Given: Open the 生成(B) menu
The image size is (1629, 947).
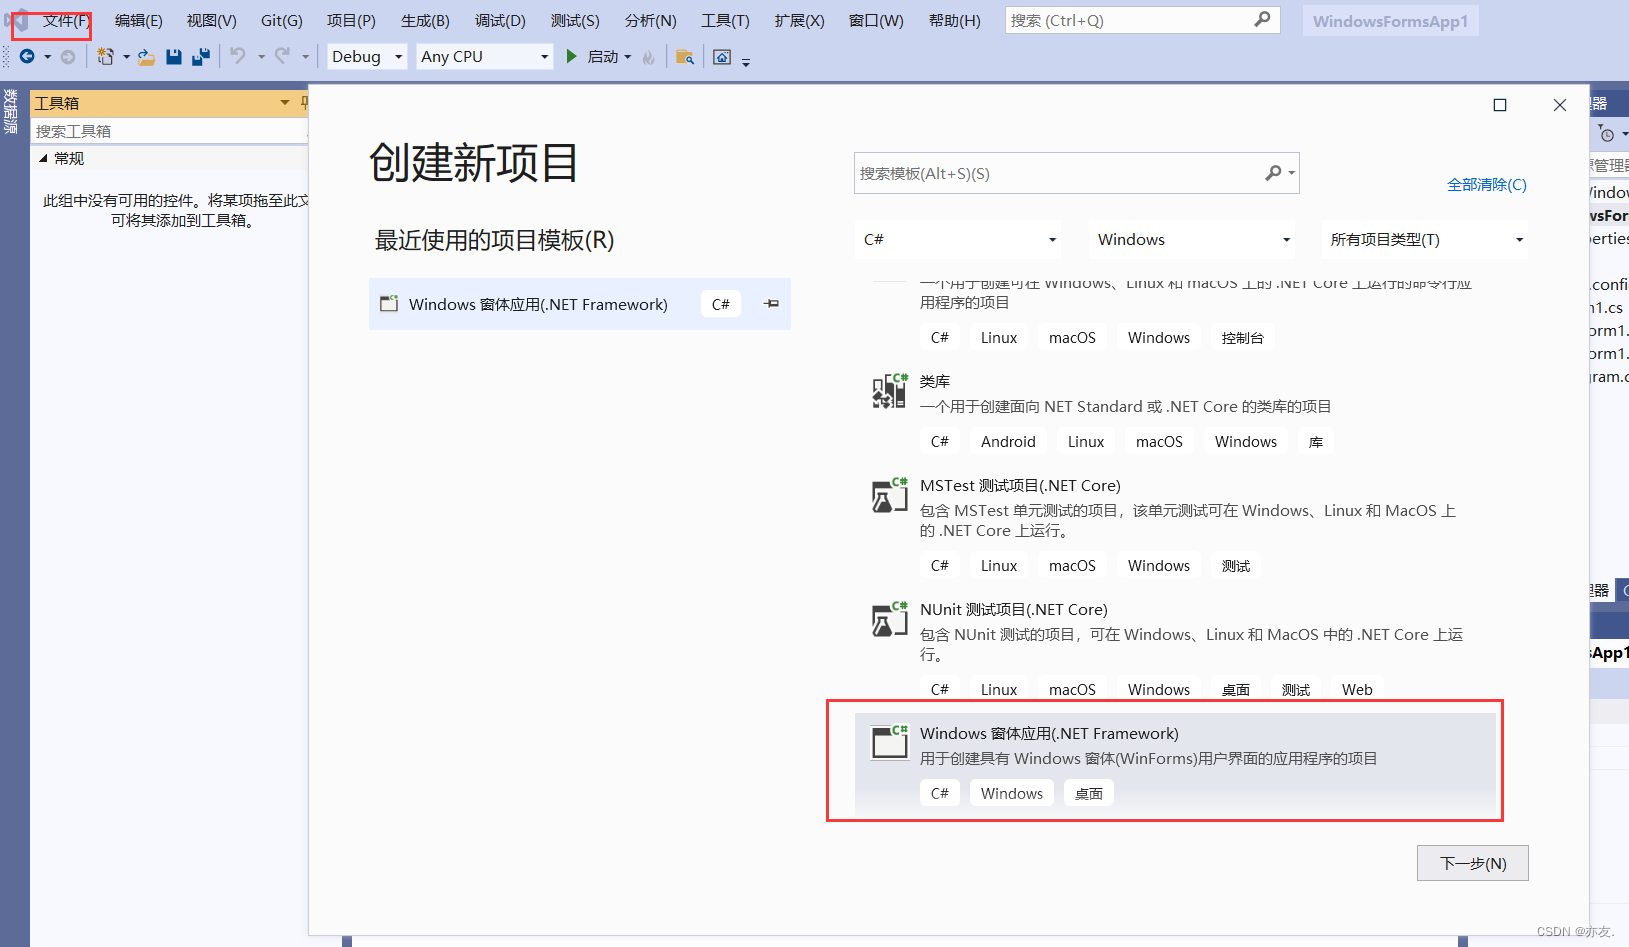Looking at the screenshot, I should click(x=425, y=20).
